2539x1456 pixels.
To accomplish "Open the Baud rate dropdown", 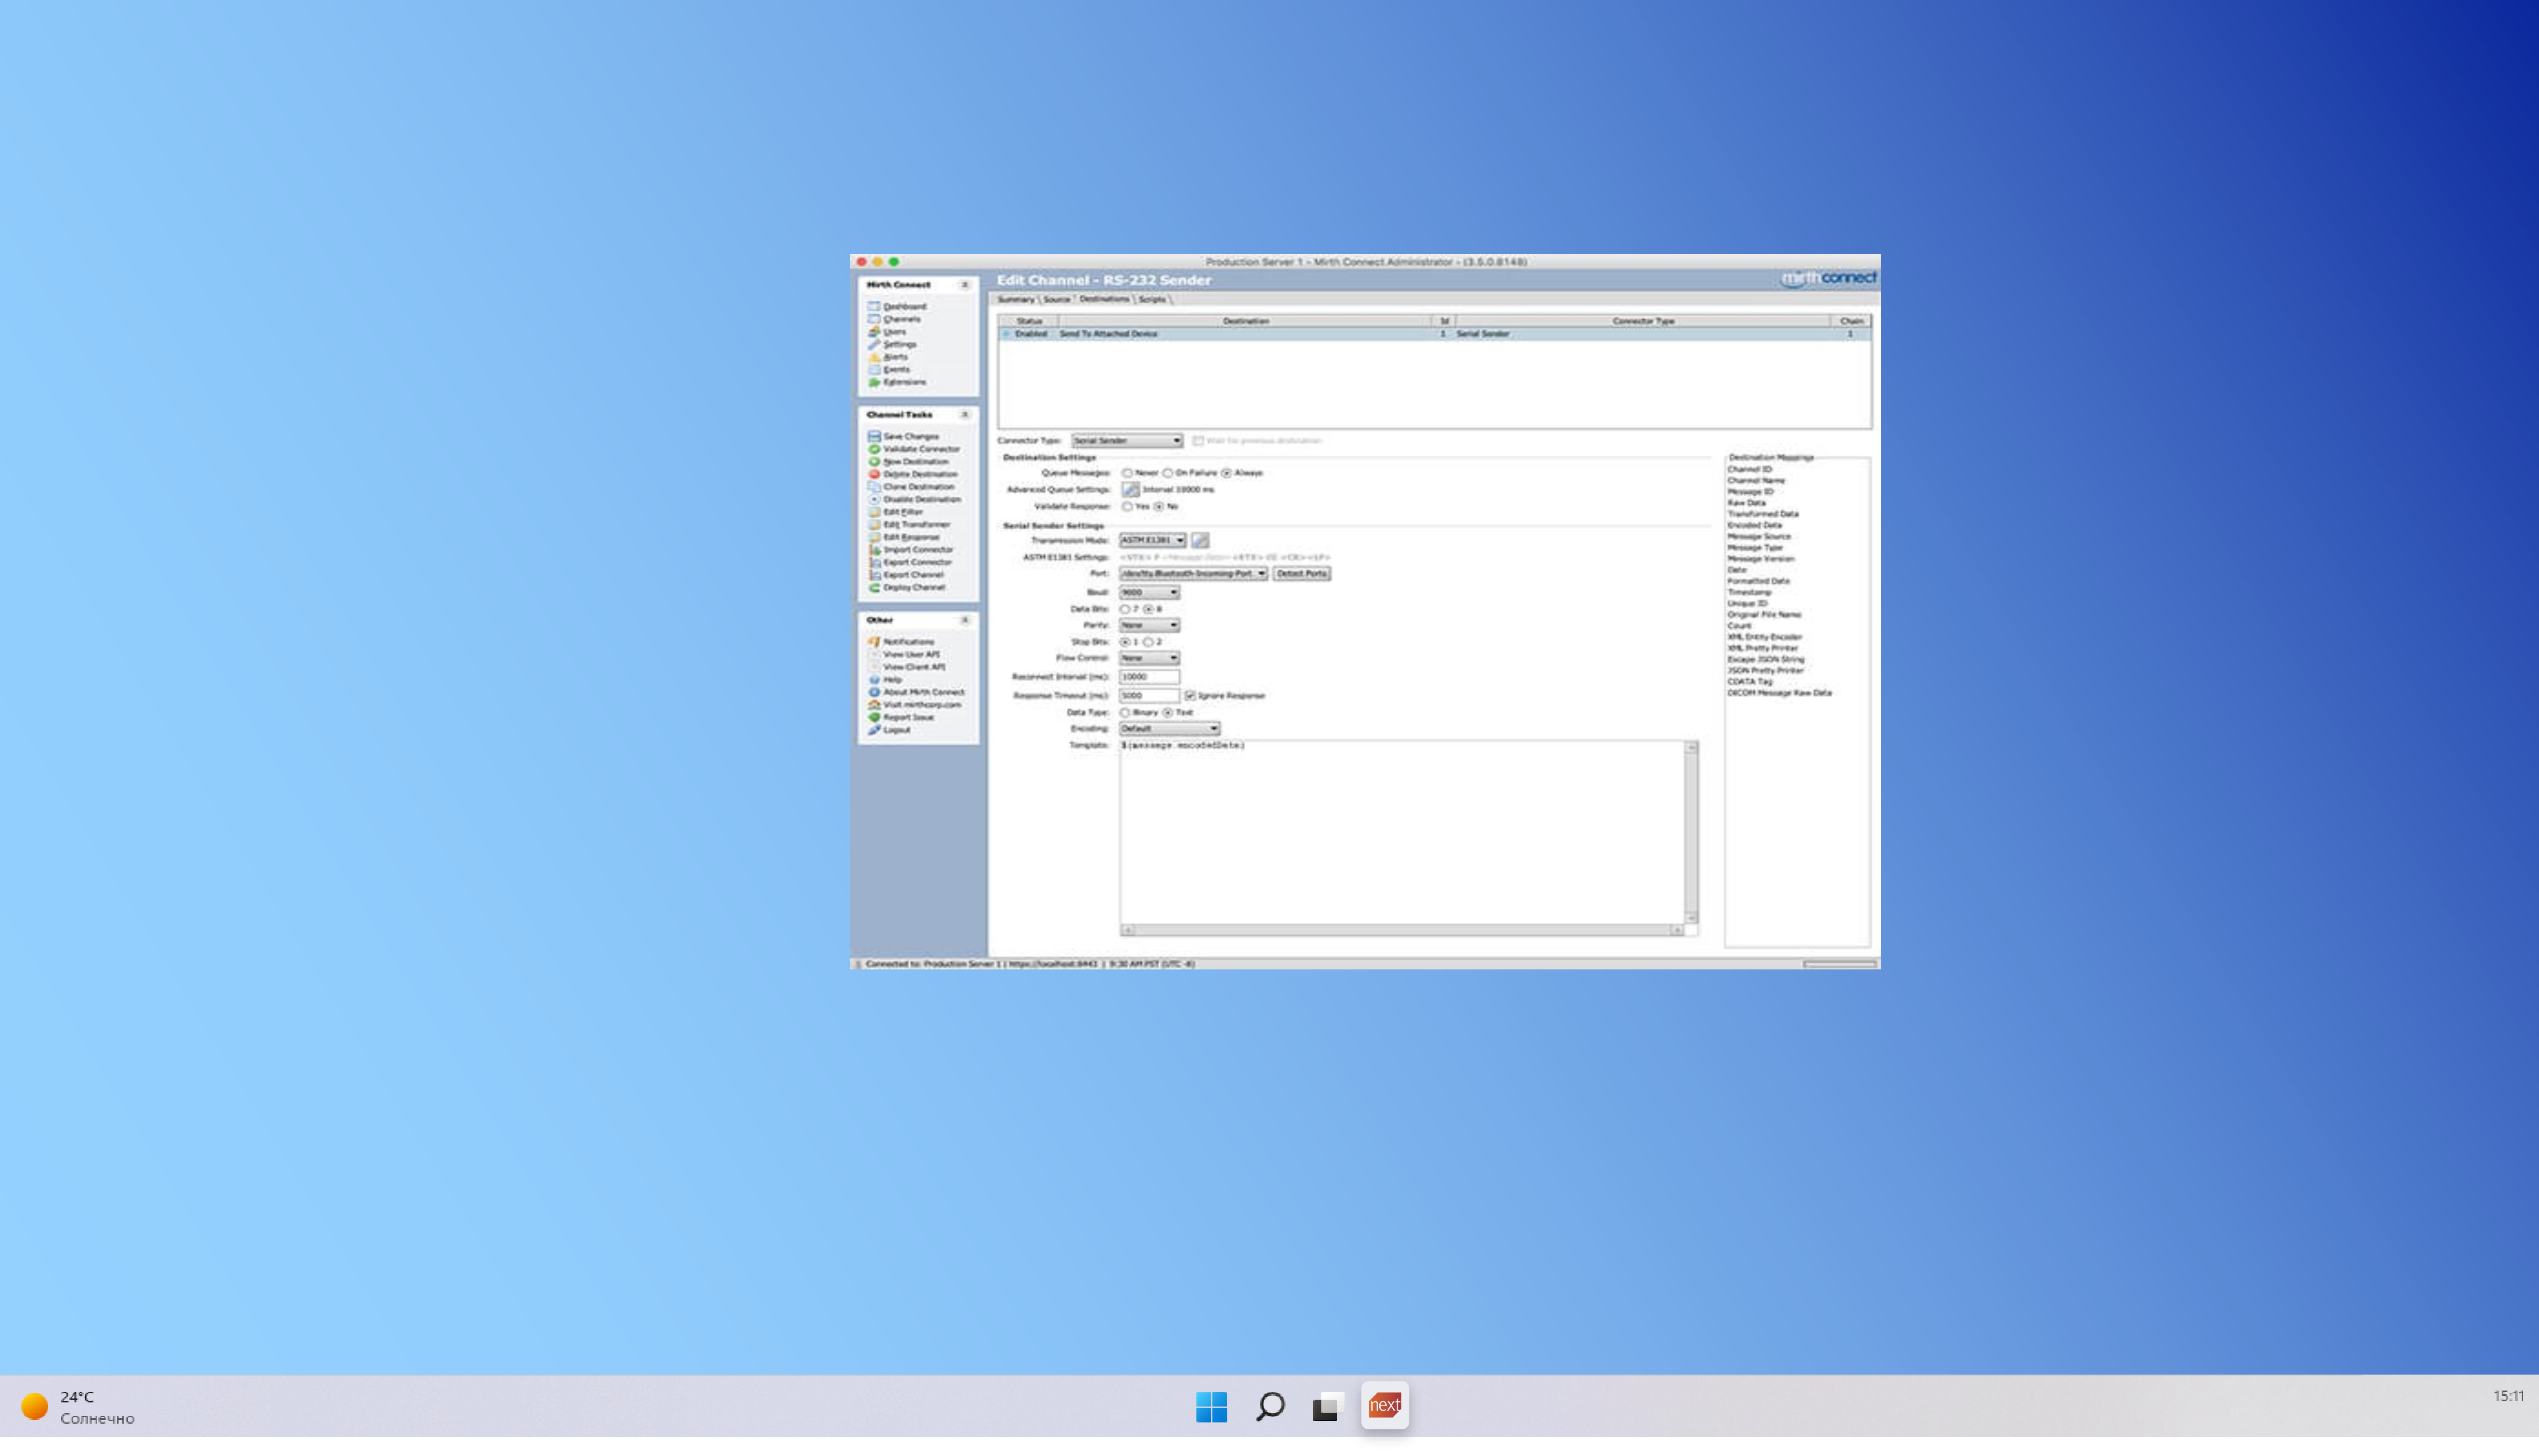I will [x=1149, y=593].
